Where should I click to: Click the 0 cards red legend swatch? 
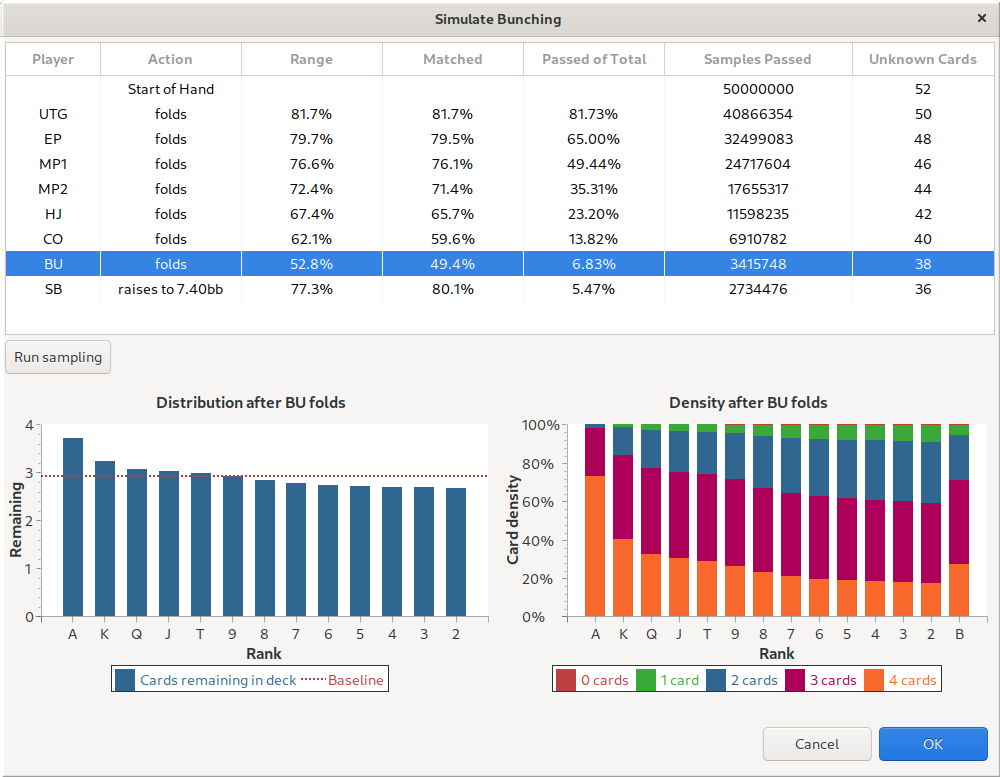coord(566,680)
